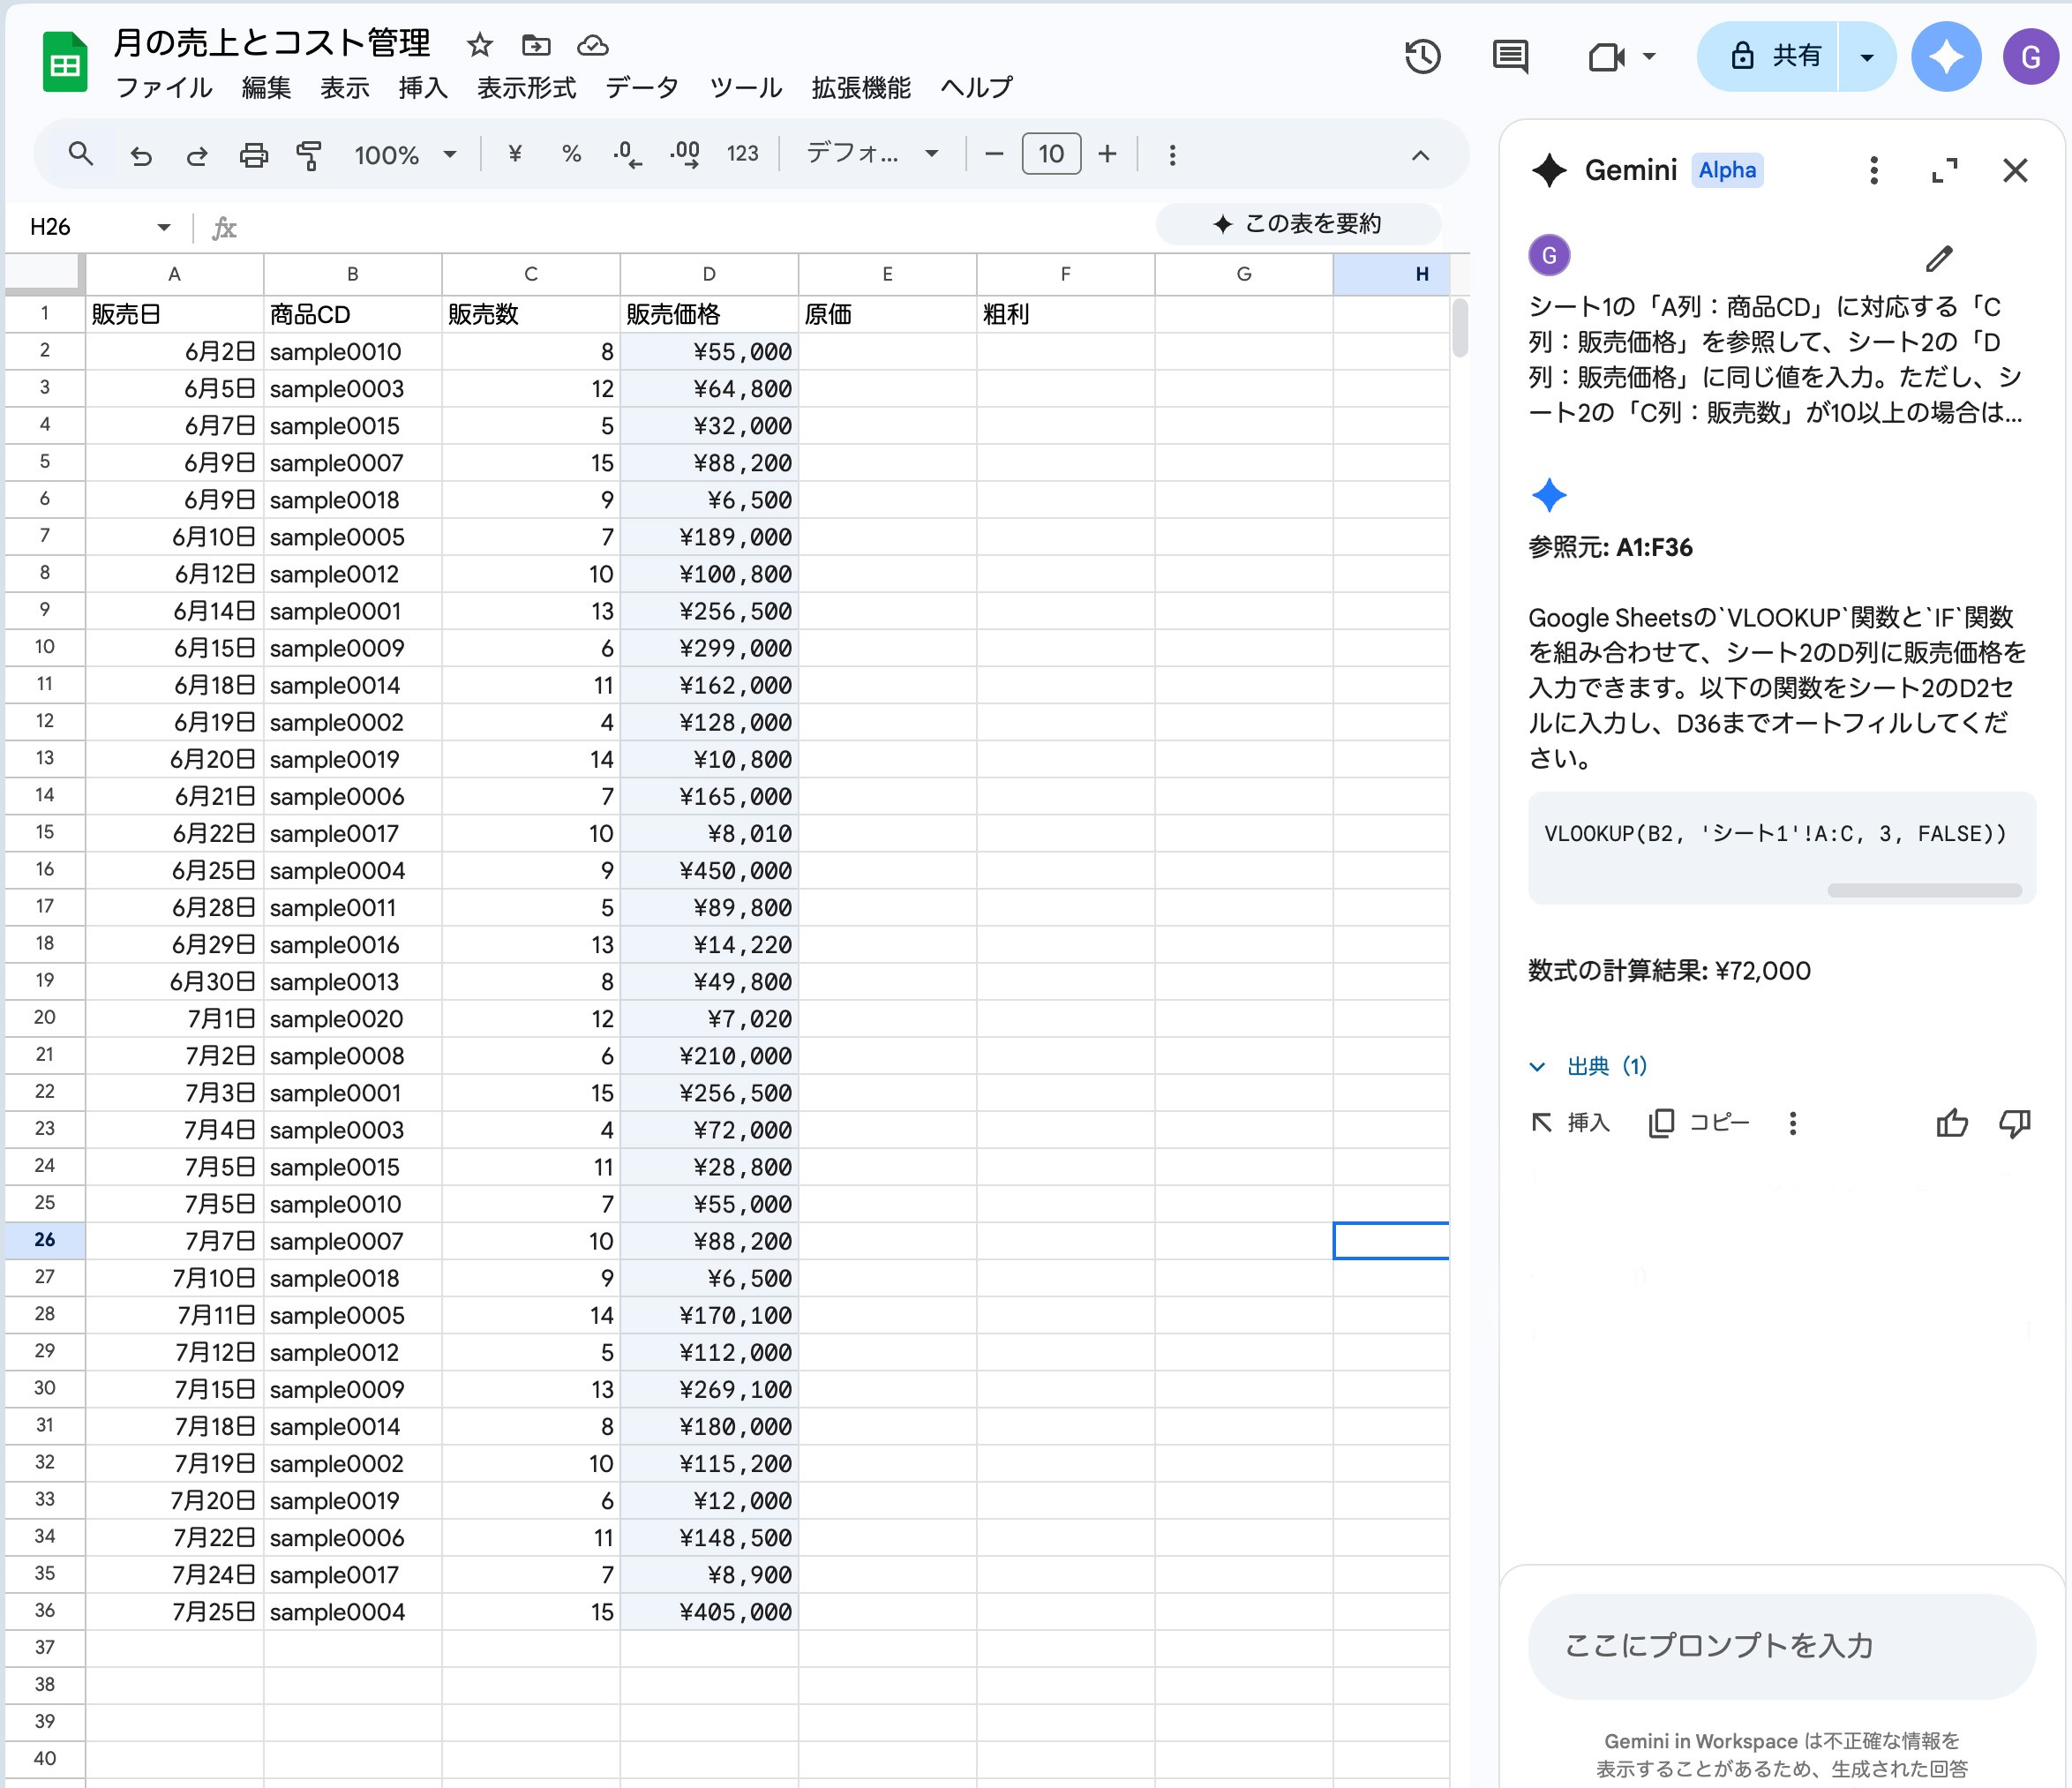Click the increase decimal places icon

coord(684,154)
